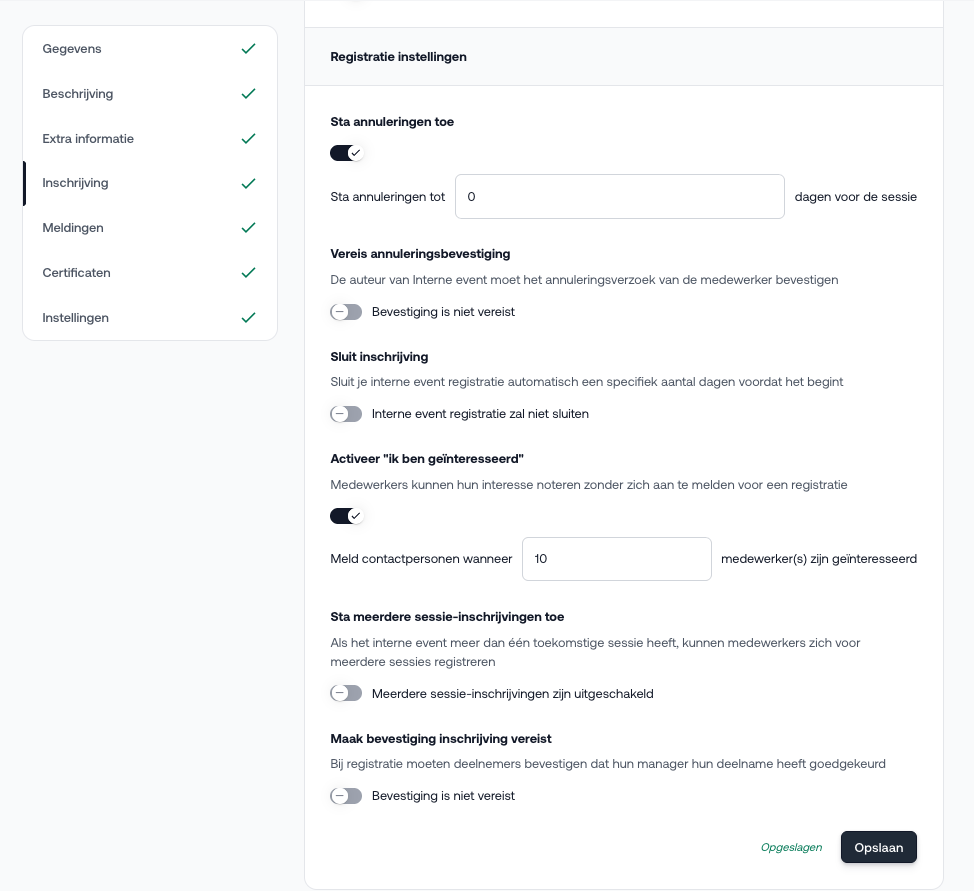Open Instellingen in the sidebar menu
This screenshot has height=891, width=974.
coord(75,318)
